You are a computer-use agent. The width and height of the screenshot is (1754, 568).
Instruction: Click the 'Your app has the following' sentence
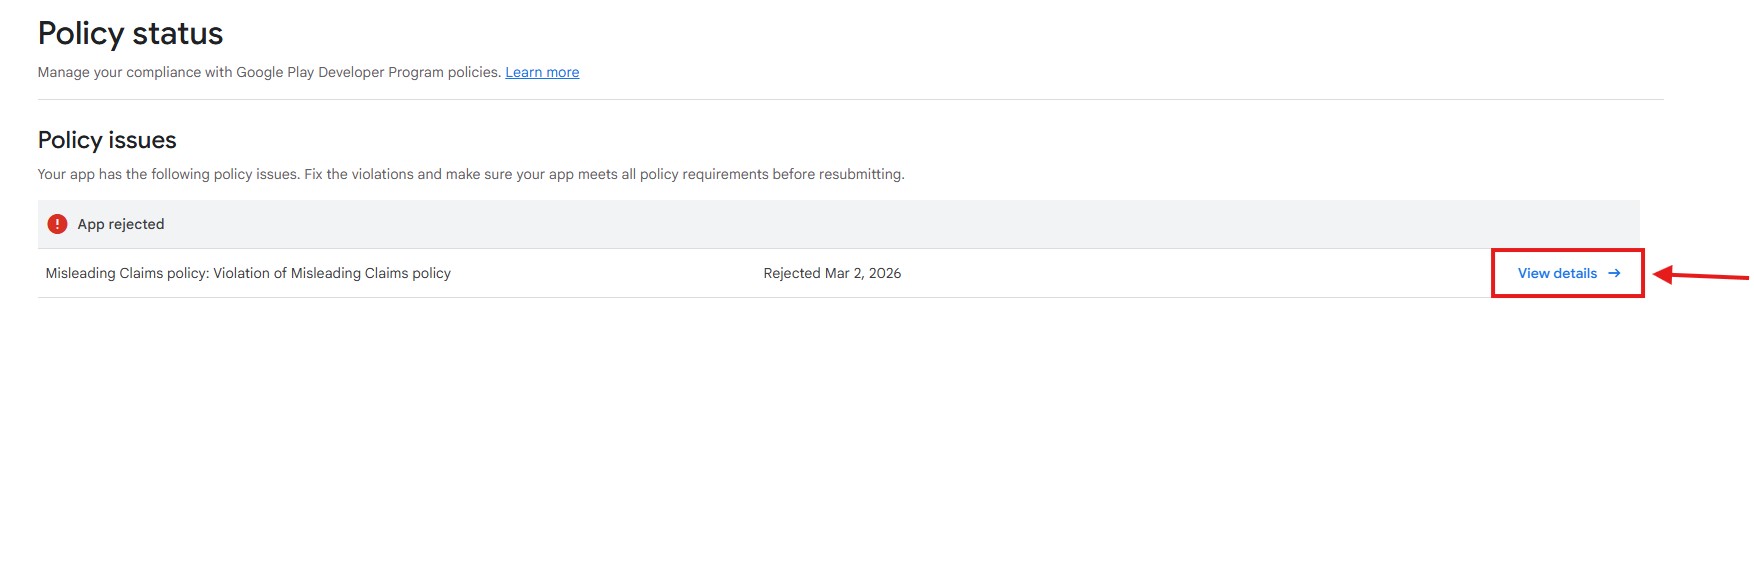168,174
